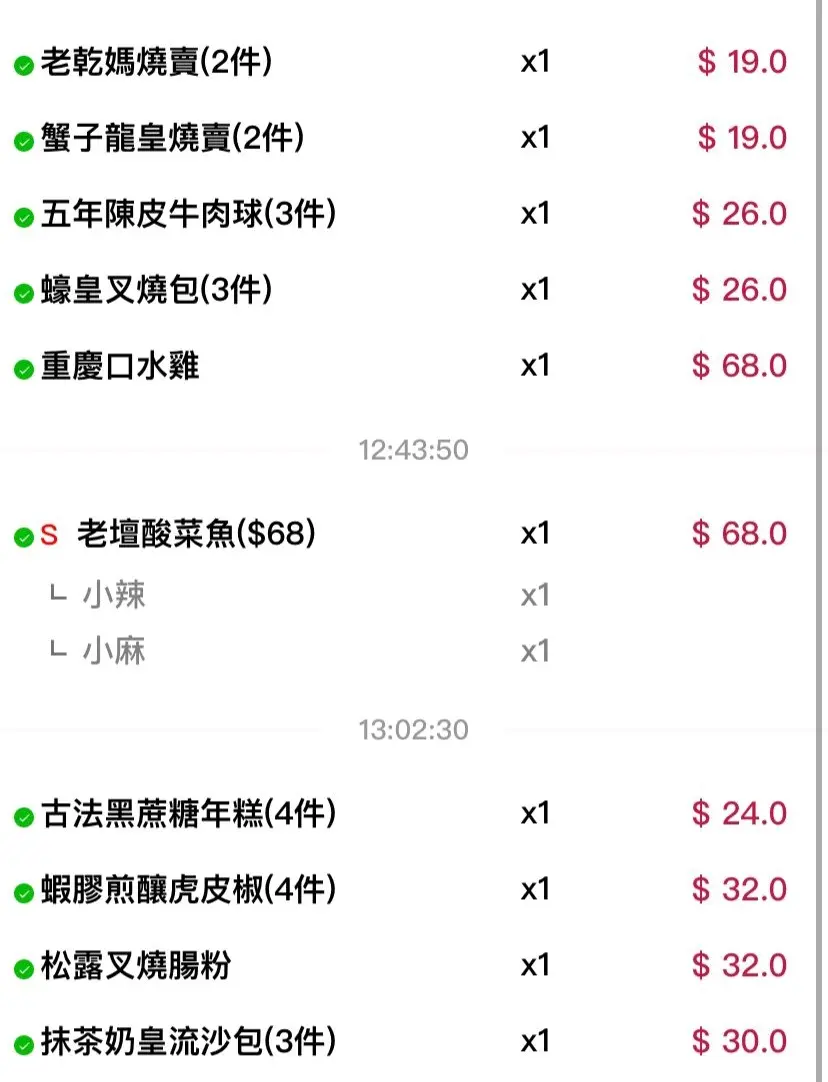Click the x1 quantity for 松露叉燒腸粉
This screenshot has height=1082, width=828.
pyautogui.click(x=535, y=966)
